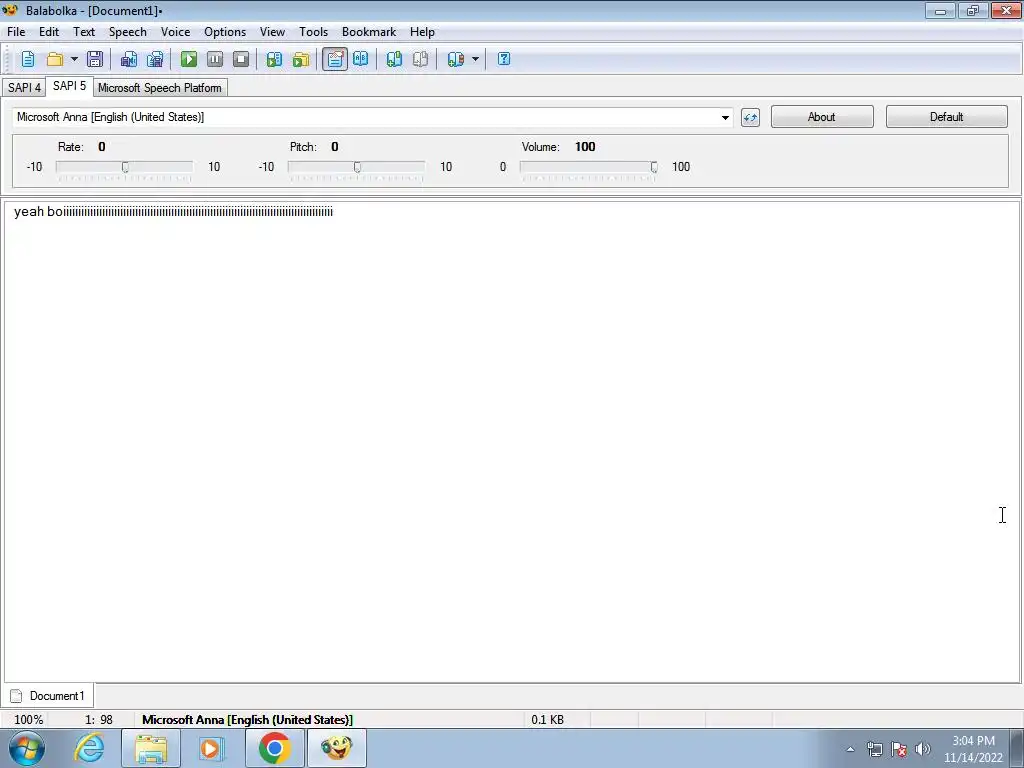Open the Help menu
The height and width of the screenshot is (768, 1024).
422,32
